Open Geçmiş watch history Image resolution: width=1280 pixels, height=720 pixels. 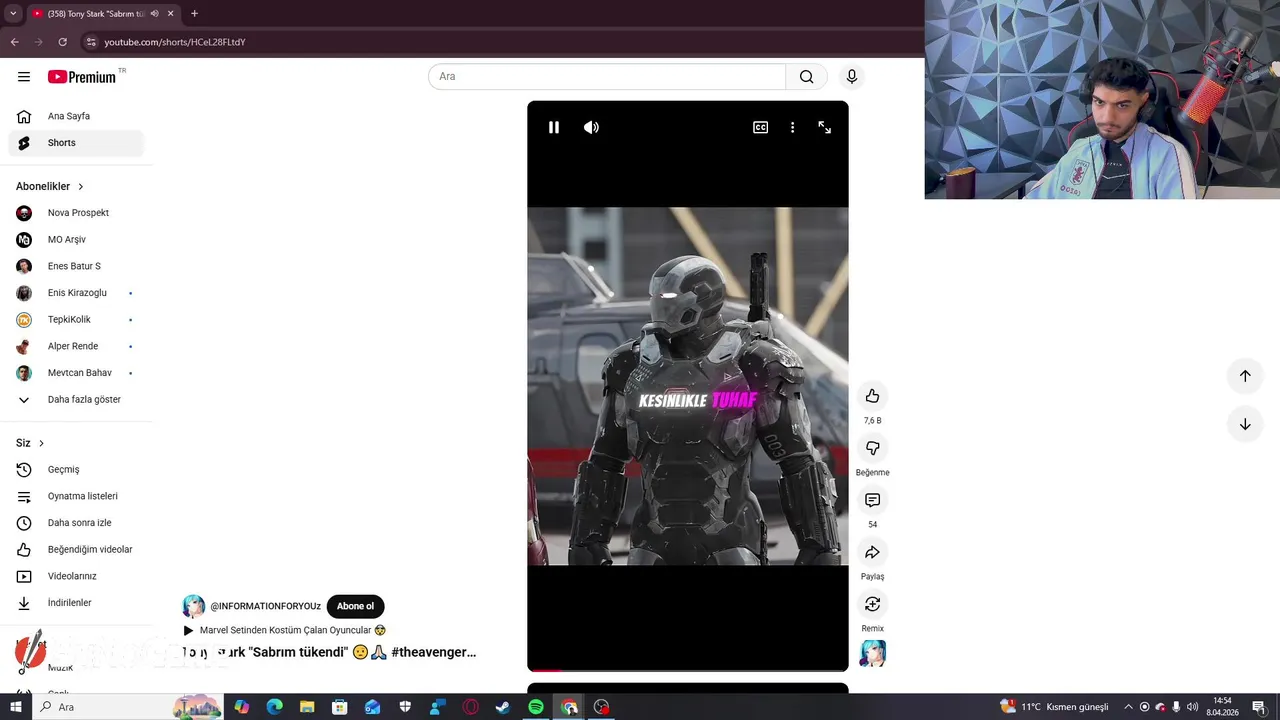tap(76, 470)
